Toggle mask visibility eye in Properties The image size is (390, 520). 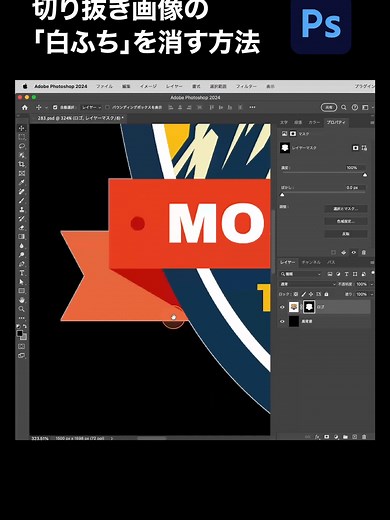pos(354,253)
